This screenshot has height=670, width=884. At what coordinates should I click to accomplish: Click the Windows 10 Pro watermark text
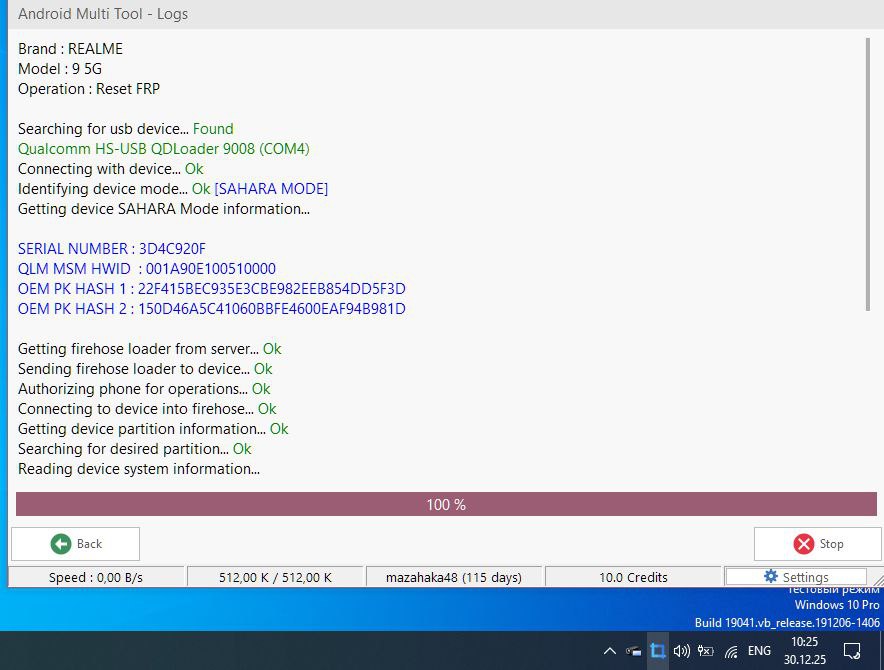tap(837, 605)
